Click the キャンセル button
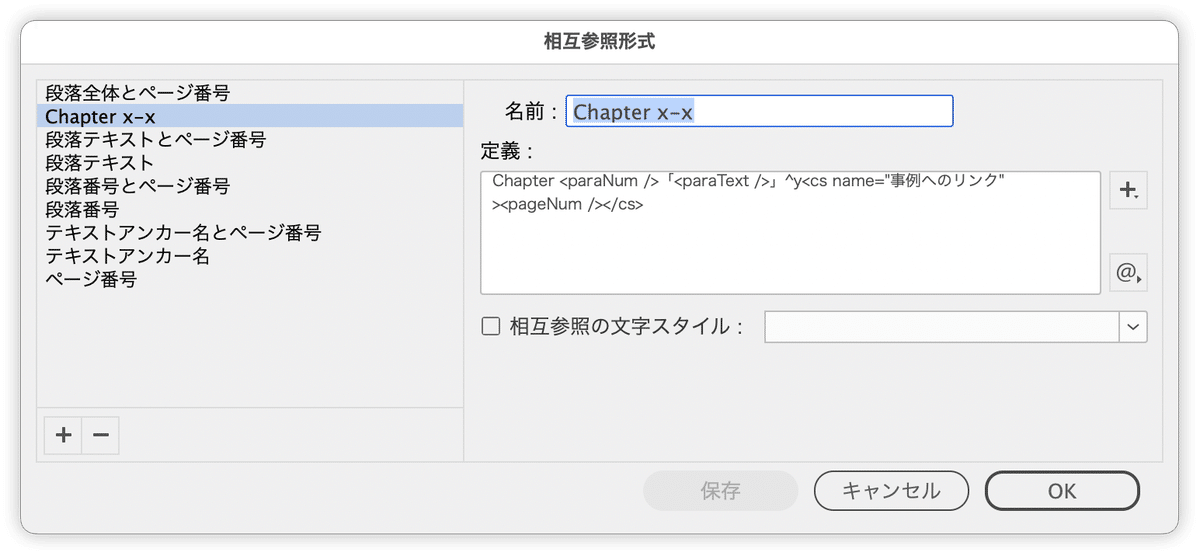This screenshot has width=1200, height=555. pos(891,491)
